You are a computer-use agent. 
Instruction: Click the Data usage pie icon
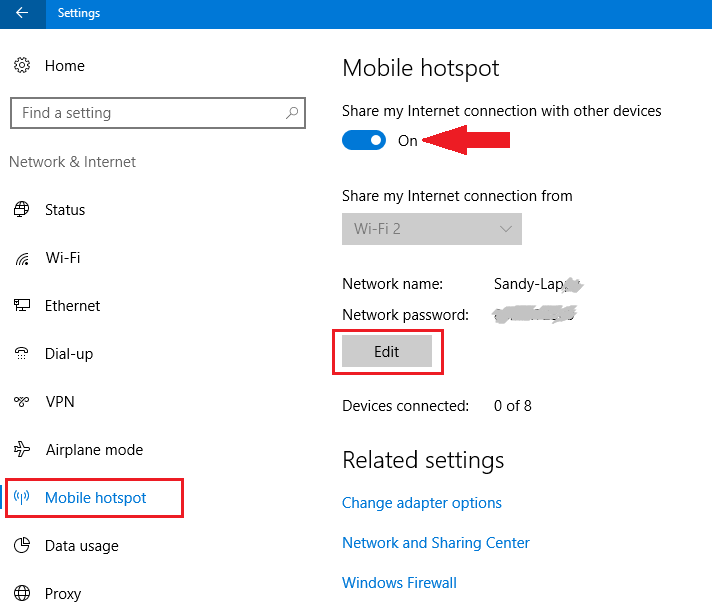coord(22,546)
